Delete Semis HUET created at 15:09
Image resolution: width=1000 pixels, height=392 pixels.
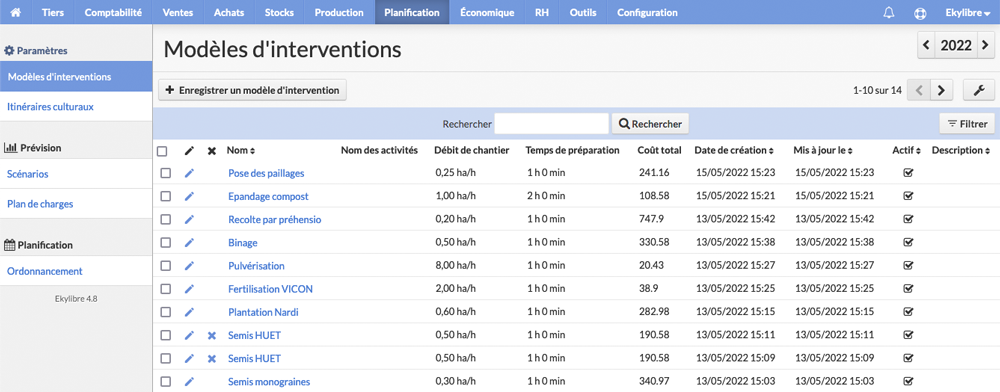[212, 358]
